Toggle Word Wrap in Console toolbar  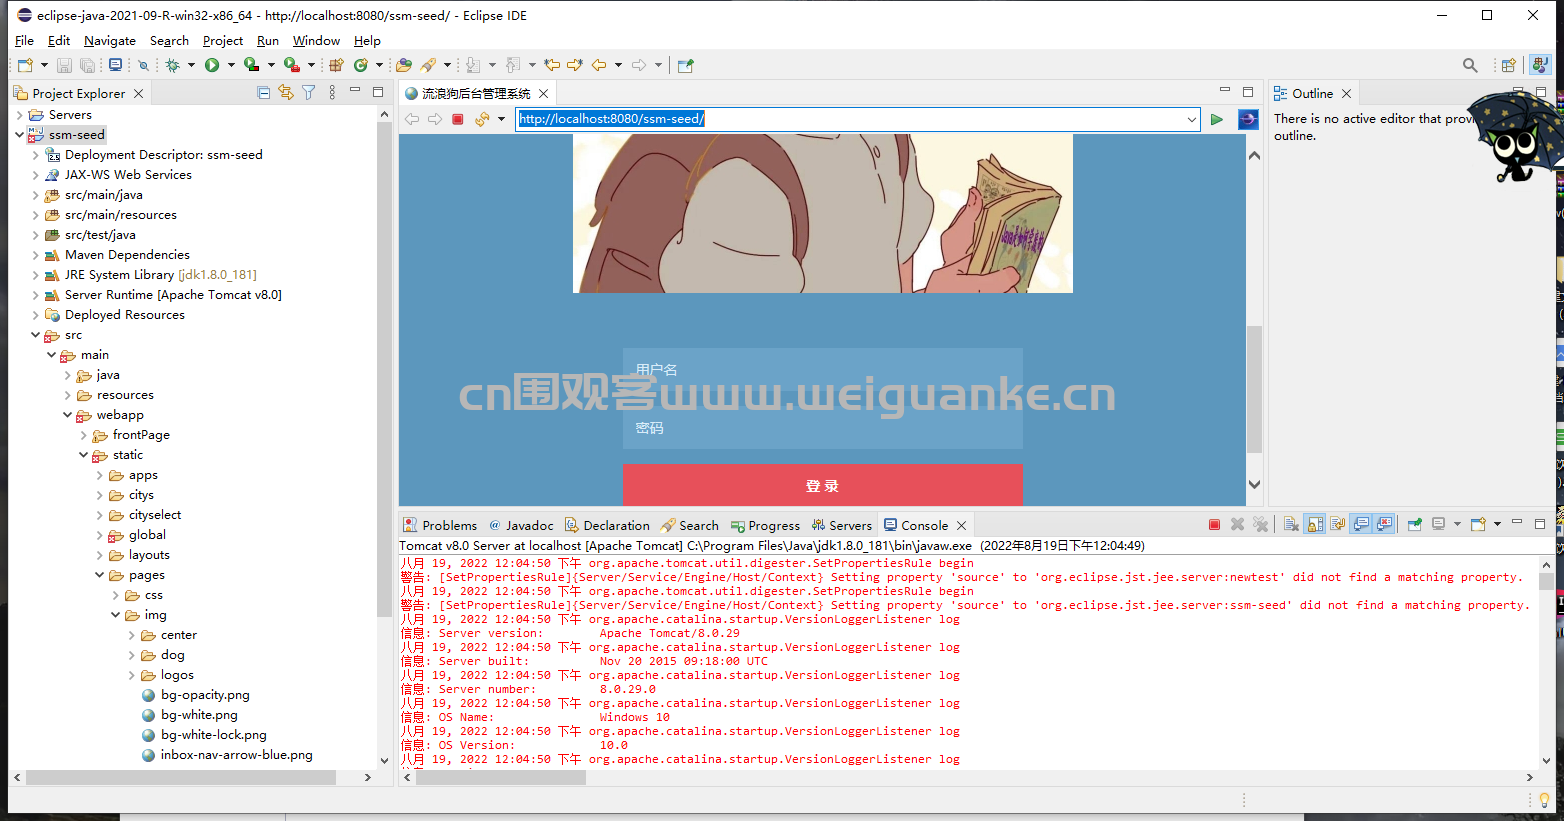tap(1338, 525)
